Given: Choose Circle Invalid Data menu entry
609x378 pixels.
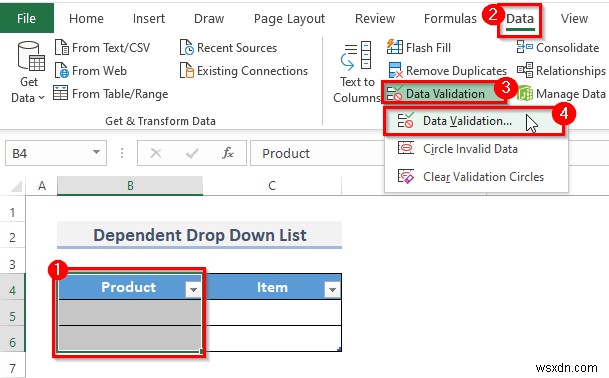Looking at the screenshot, I should tap(476, 149).
